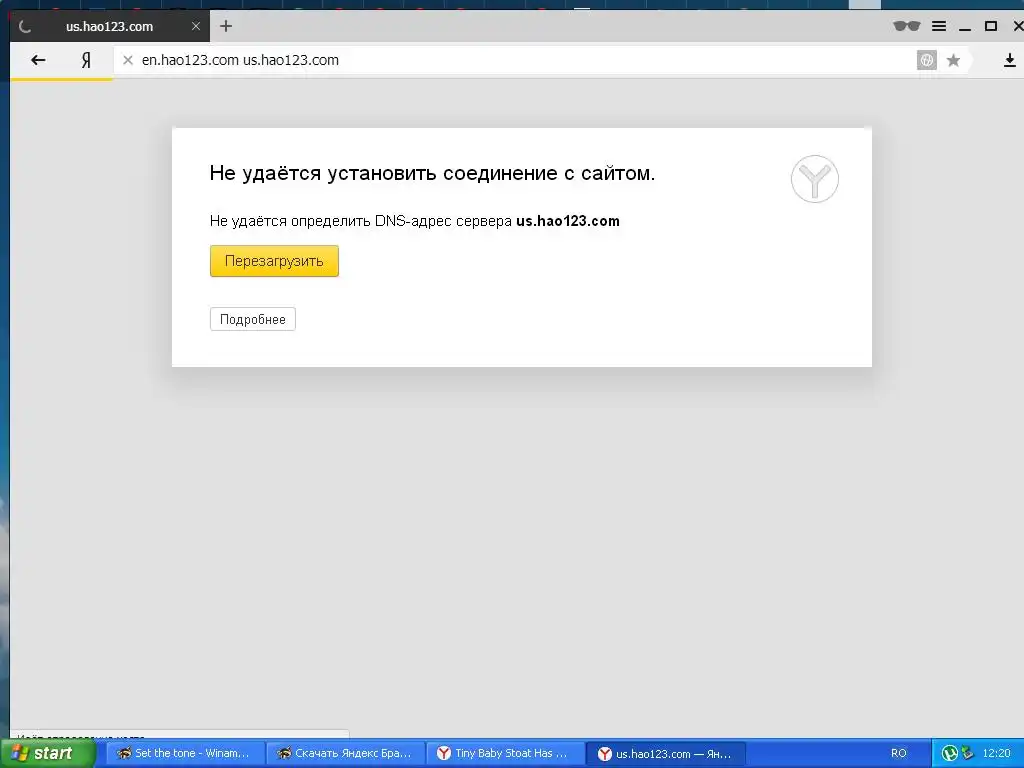The width and height of the screenshot is (1024, 768).
Task: Click the globe protect icon in address bar
Action: [x=926, y=60]
